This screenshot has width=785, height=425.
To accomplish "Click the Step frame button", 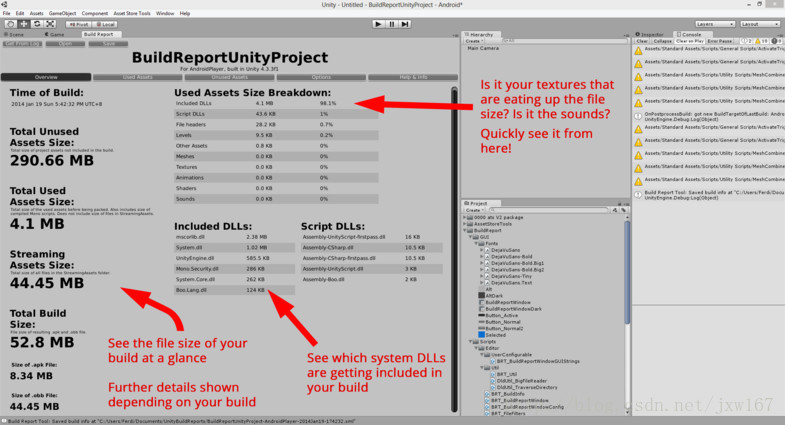I will point(406,24).
